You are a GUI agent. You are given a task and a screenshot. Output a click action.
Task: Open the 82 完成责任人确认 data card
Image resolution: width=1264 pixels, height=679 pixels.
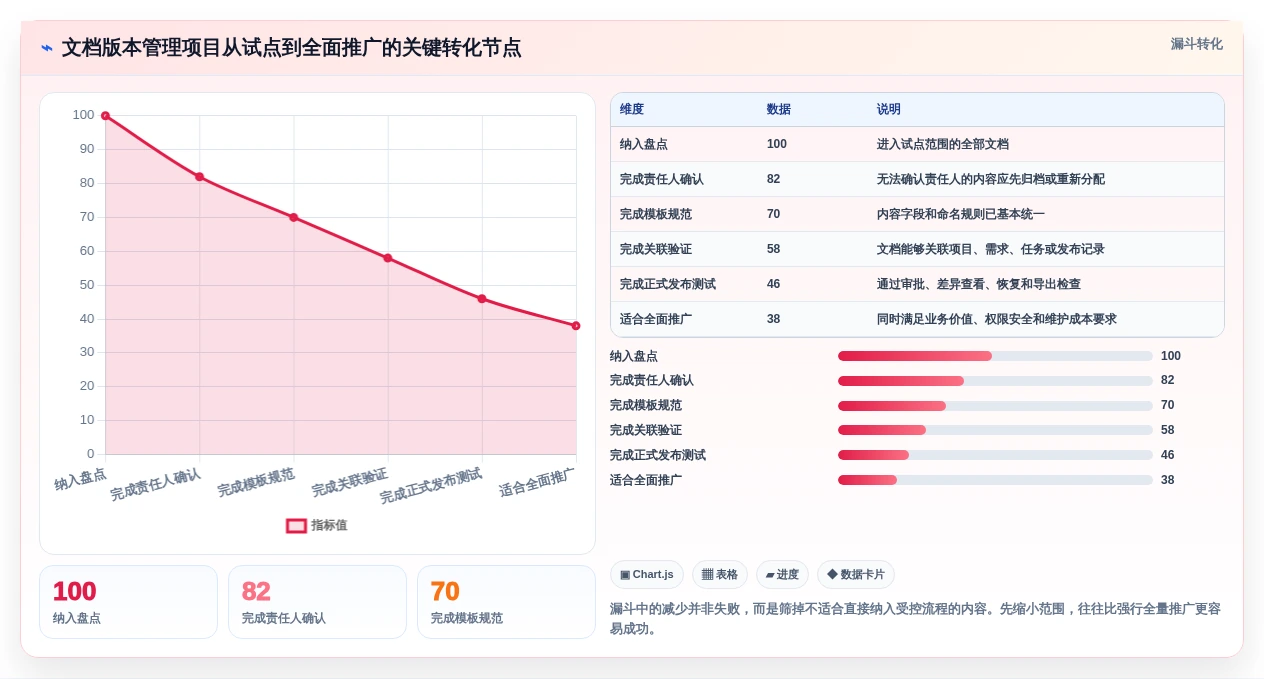(317, 602)
